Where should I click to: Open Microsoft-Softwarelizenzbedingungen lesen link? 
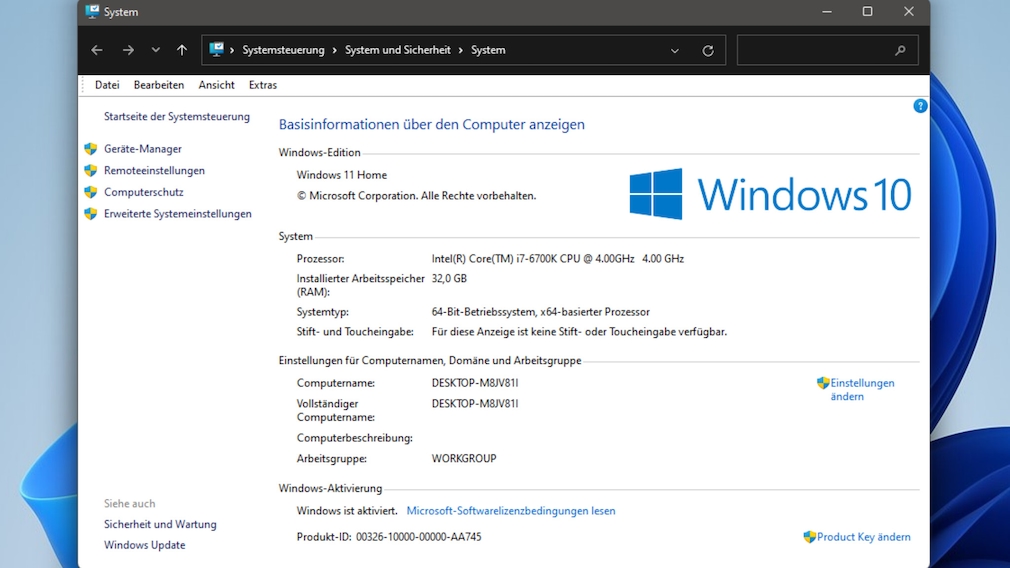pos(510,511)
